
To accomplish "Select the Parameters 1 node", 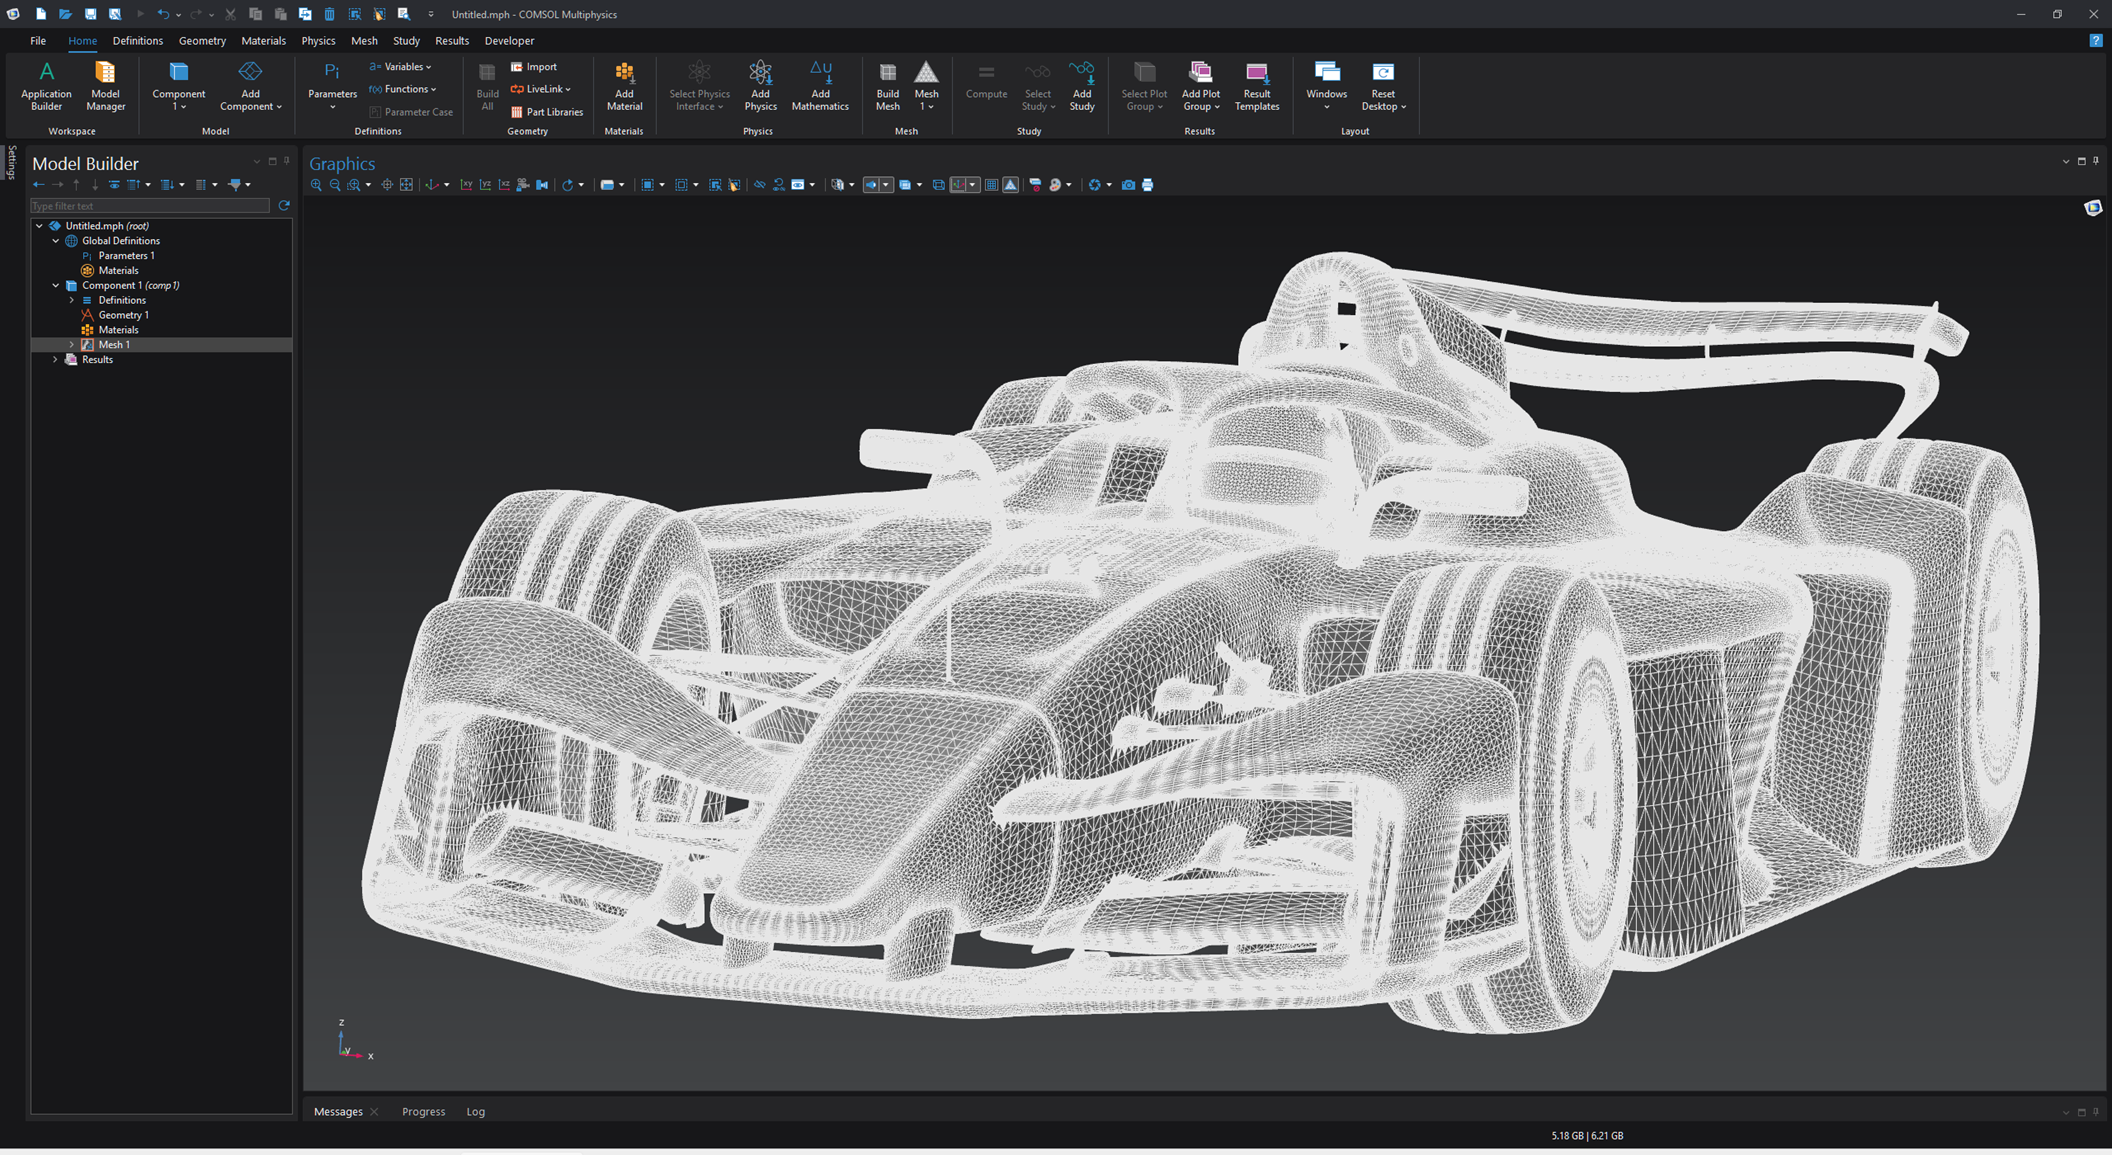I will 126,256.
